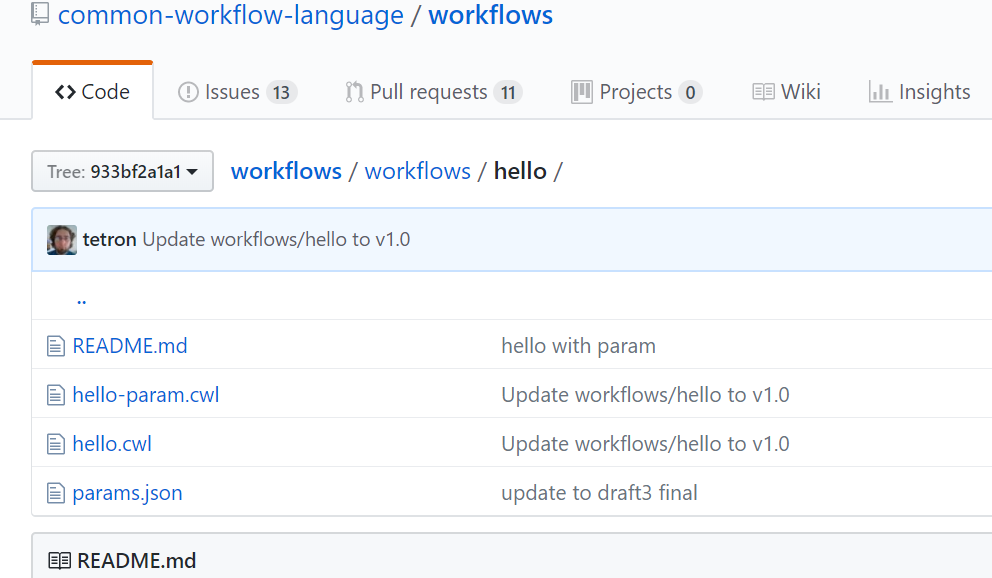Open the hello-param.cwl file

[146, 395]
